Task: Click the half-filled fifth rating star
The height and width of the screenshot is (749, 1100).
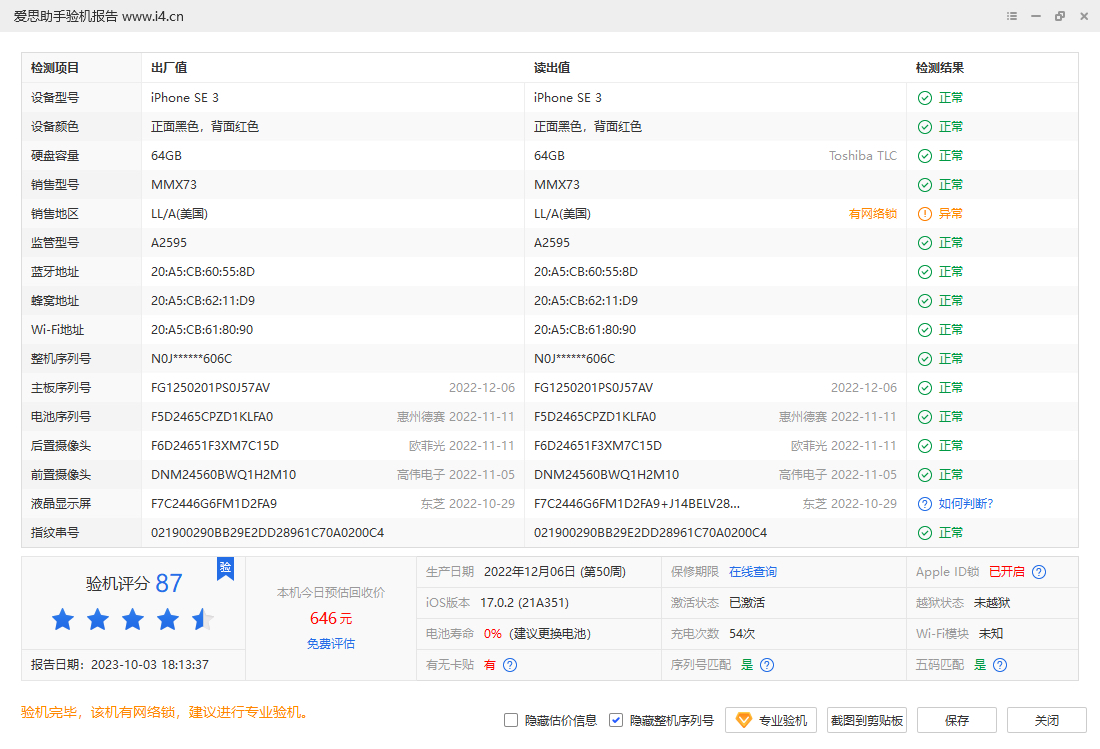Action: click(202, 620)
